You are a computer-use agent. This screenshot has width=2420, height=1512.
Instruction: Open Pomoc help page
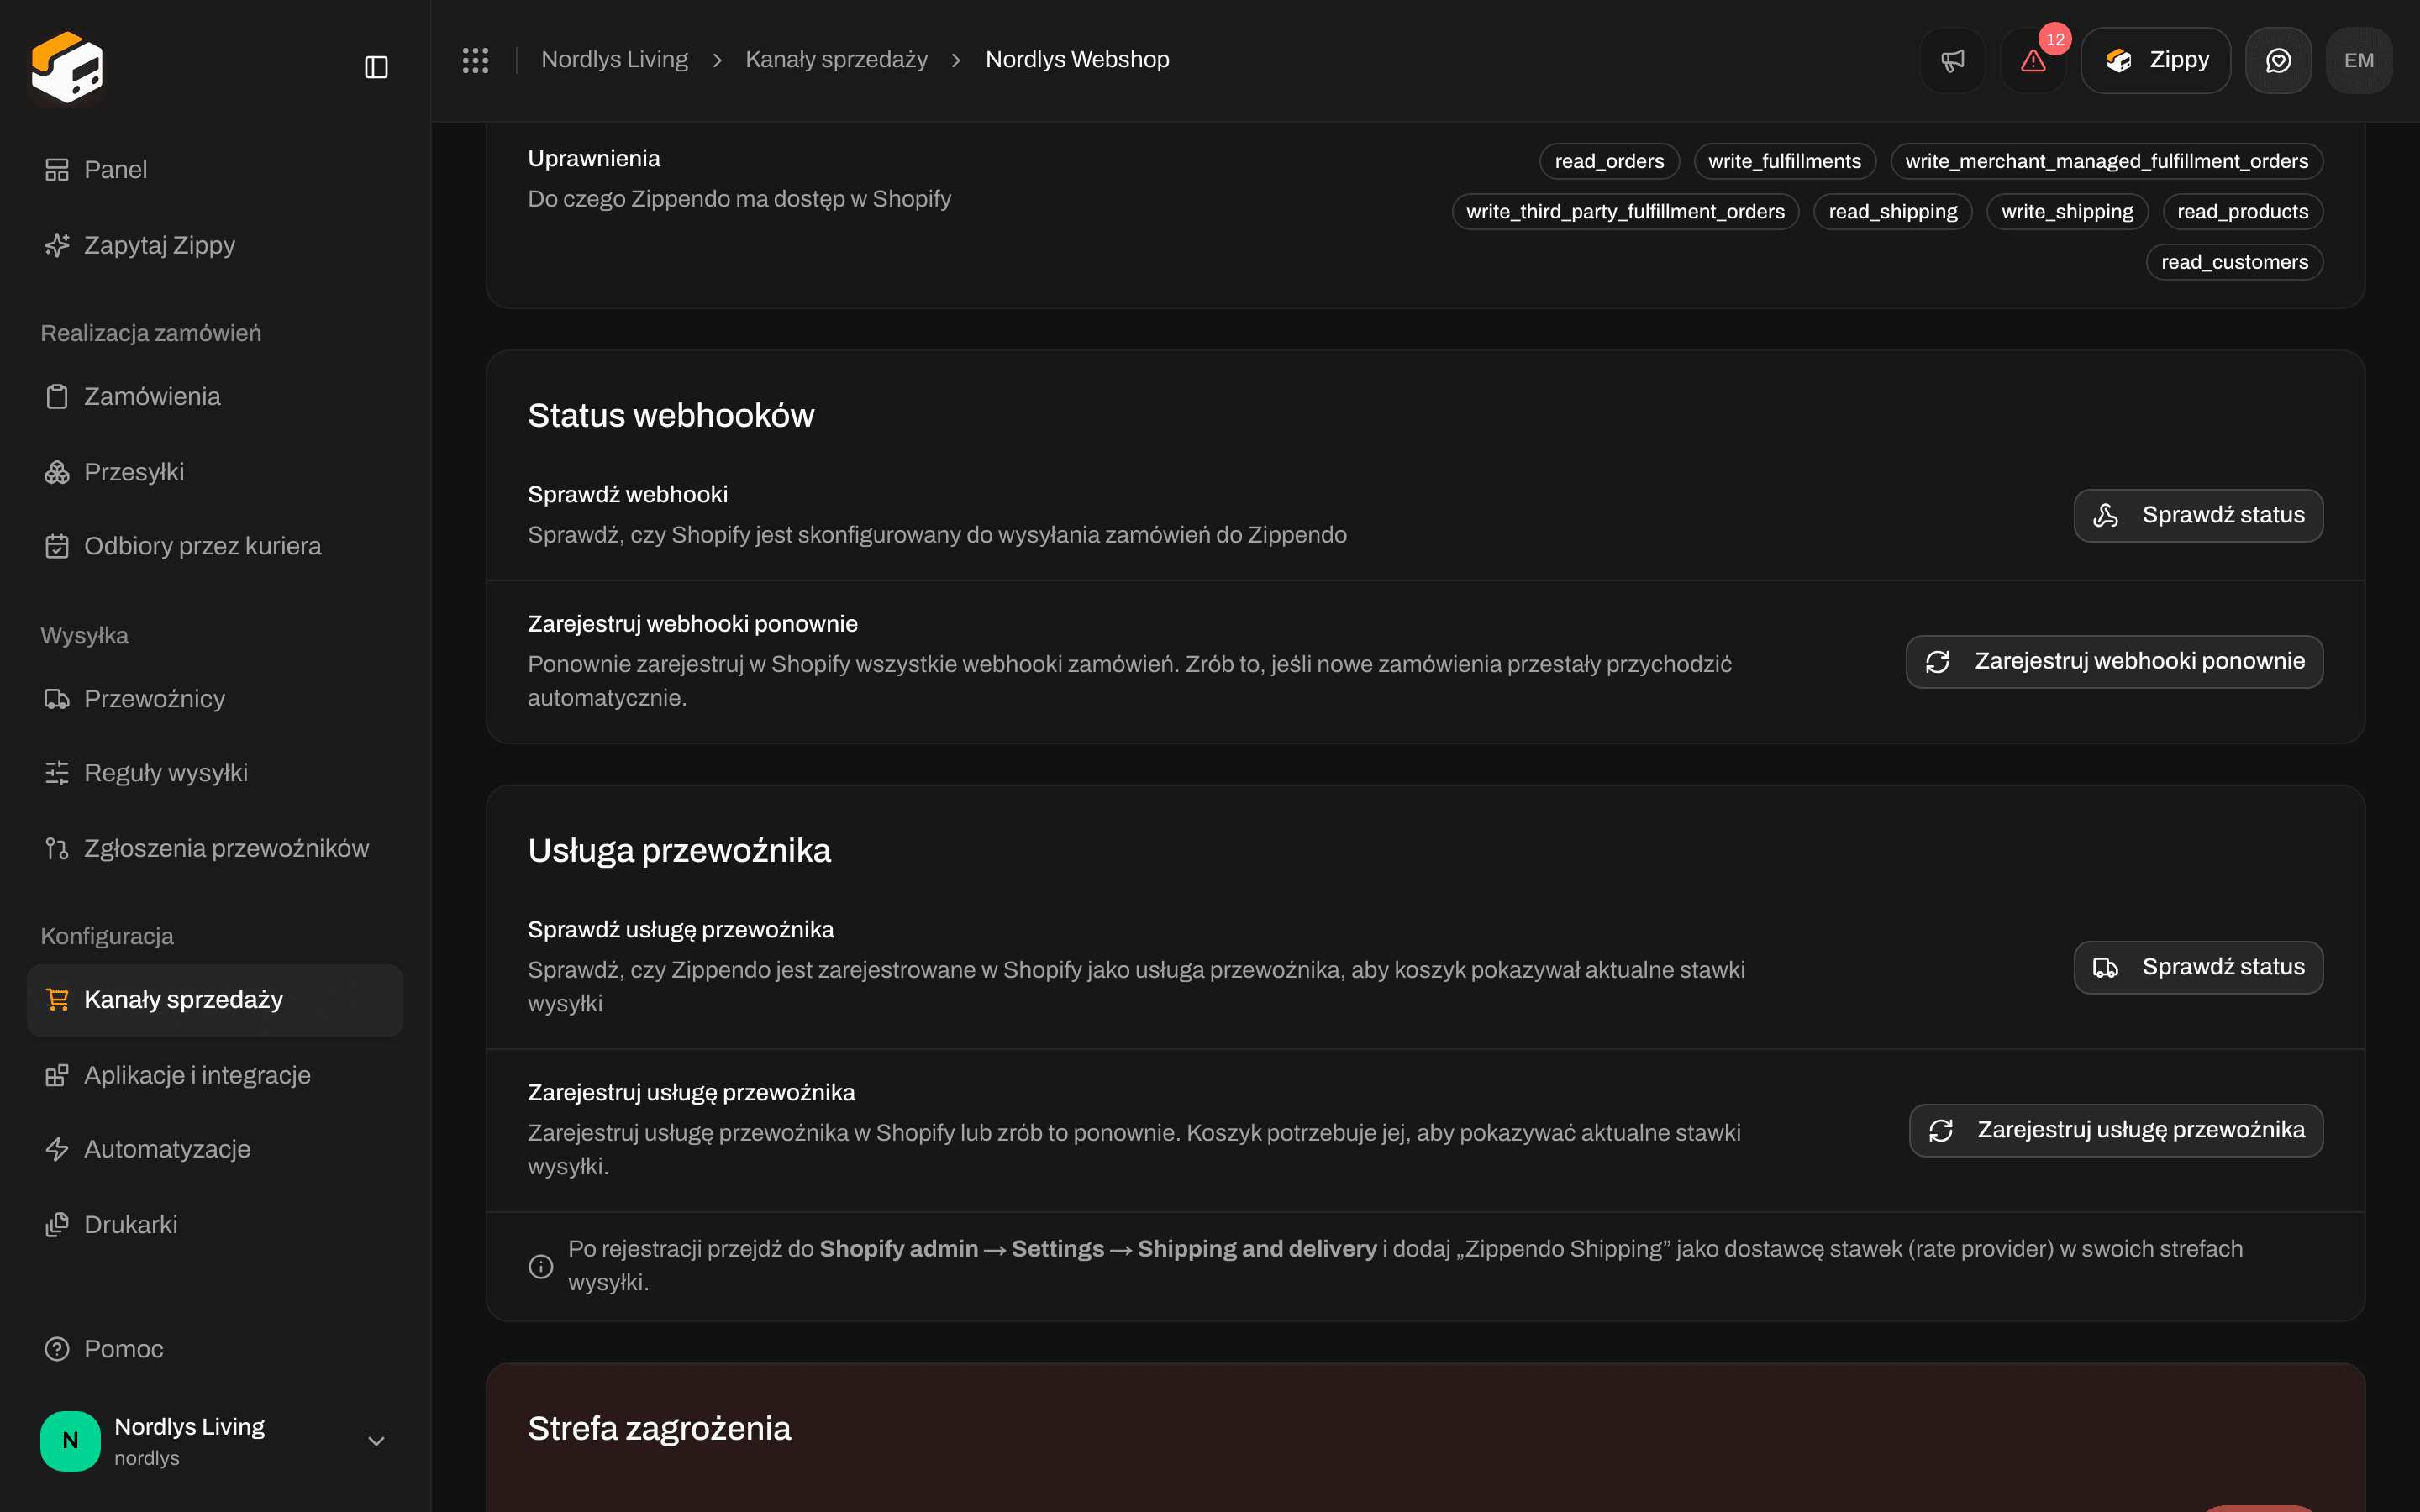pos(215,1349)
